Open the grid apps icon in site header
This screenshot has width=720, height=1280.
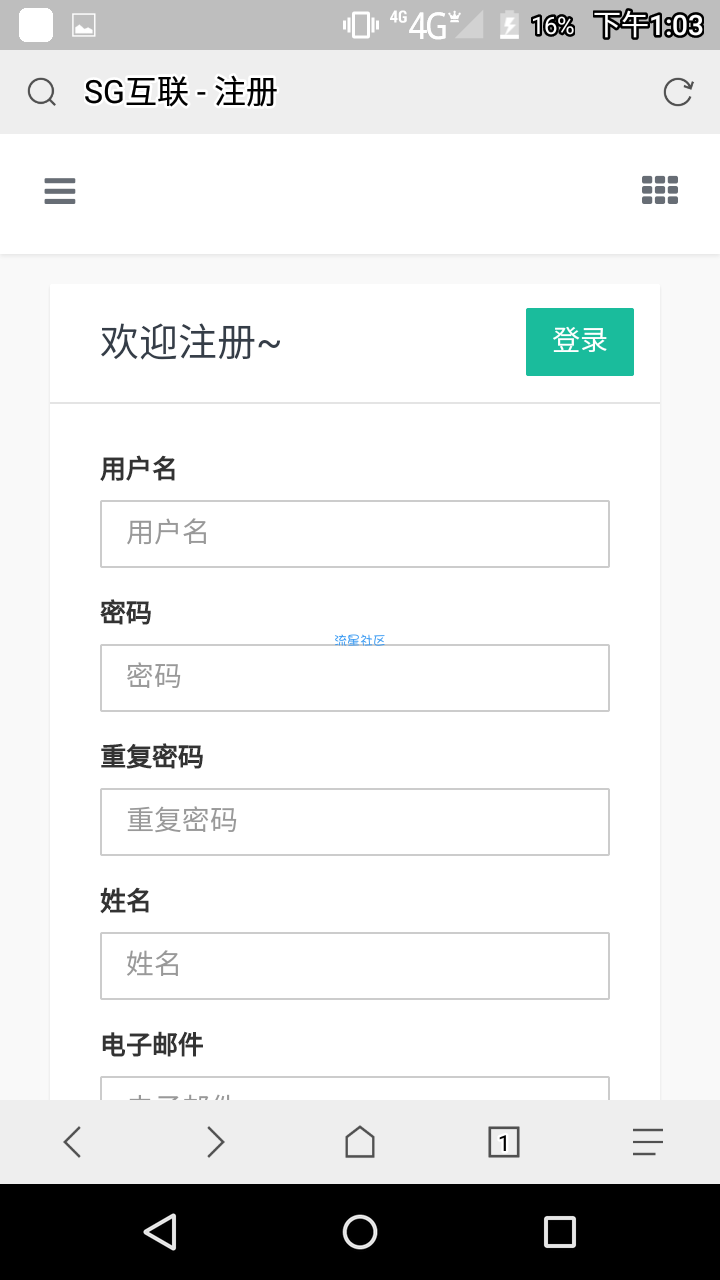coord(660,190)
